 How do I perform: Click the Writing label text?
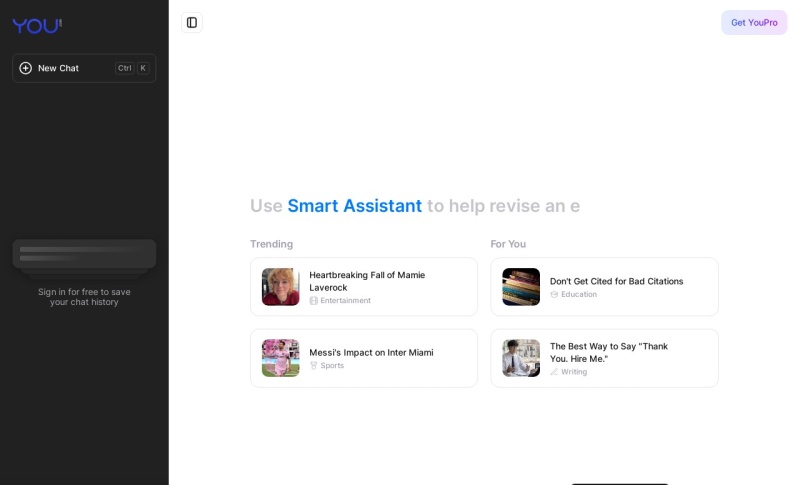[574, 372]
